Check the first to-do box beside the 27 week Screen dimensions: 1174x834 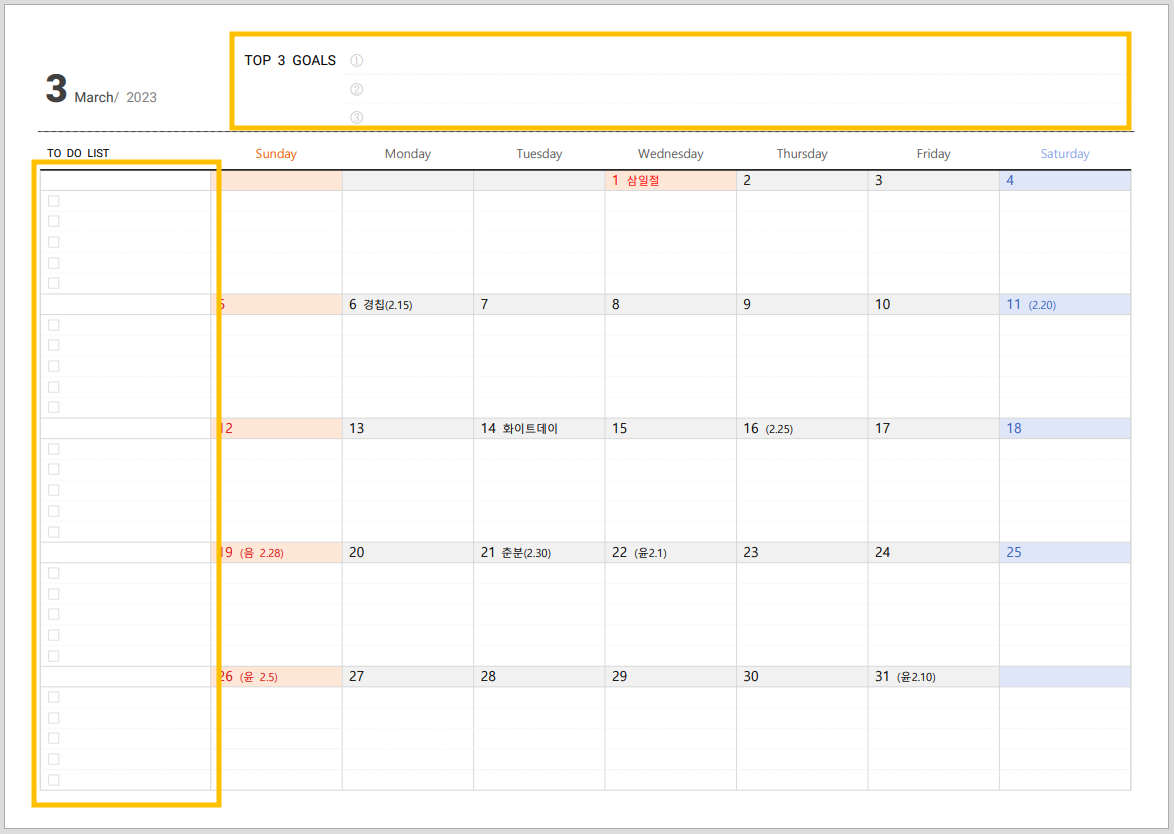(53, 697)
